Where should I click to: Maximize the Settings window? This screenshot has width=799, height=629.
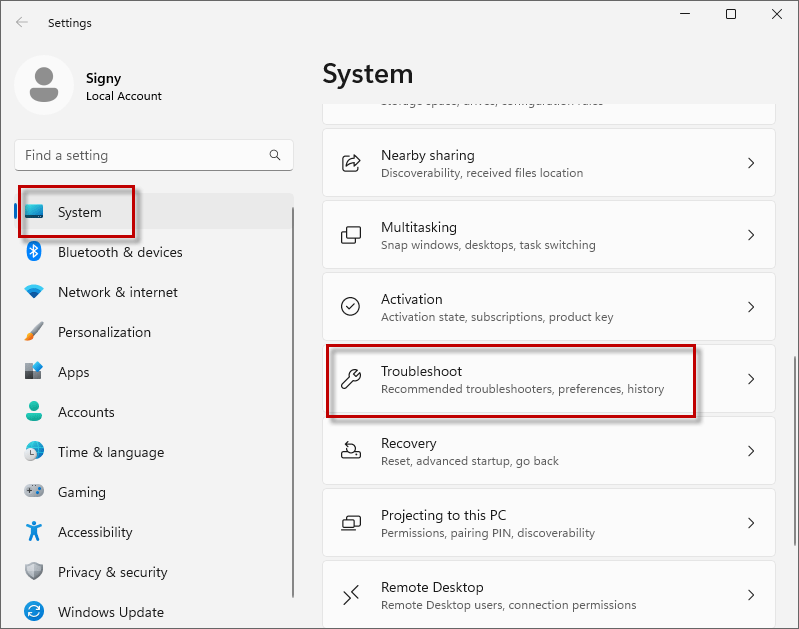(x=731, y=14)
